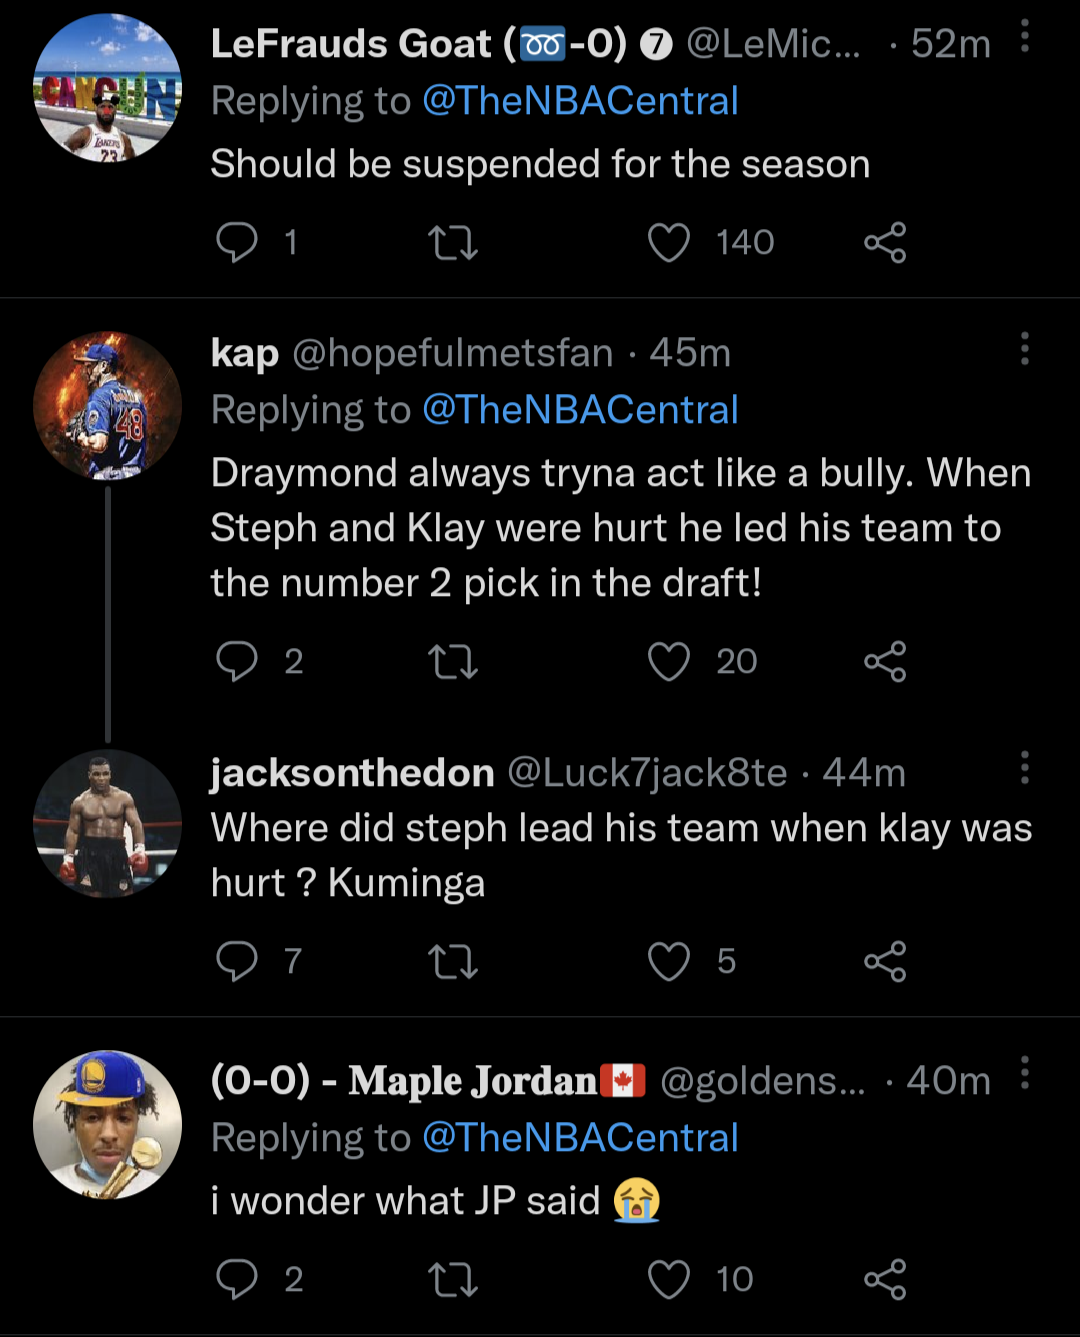This screenshot has height=1337, width=1080.
Task: Reply to LeFrauds Goat's tweet
Action: [x=237, y=242]
